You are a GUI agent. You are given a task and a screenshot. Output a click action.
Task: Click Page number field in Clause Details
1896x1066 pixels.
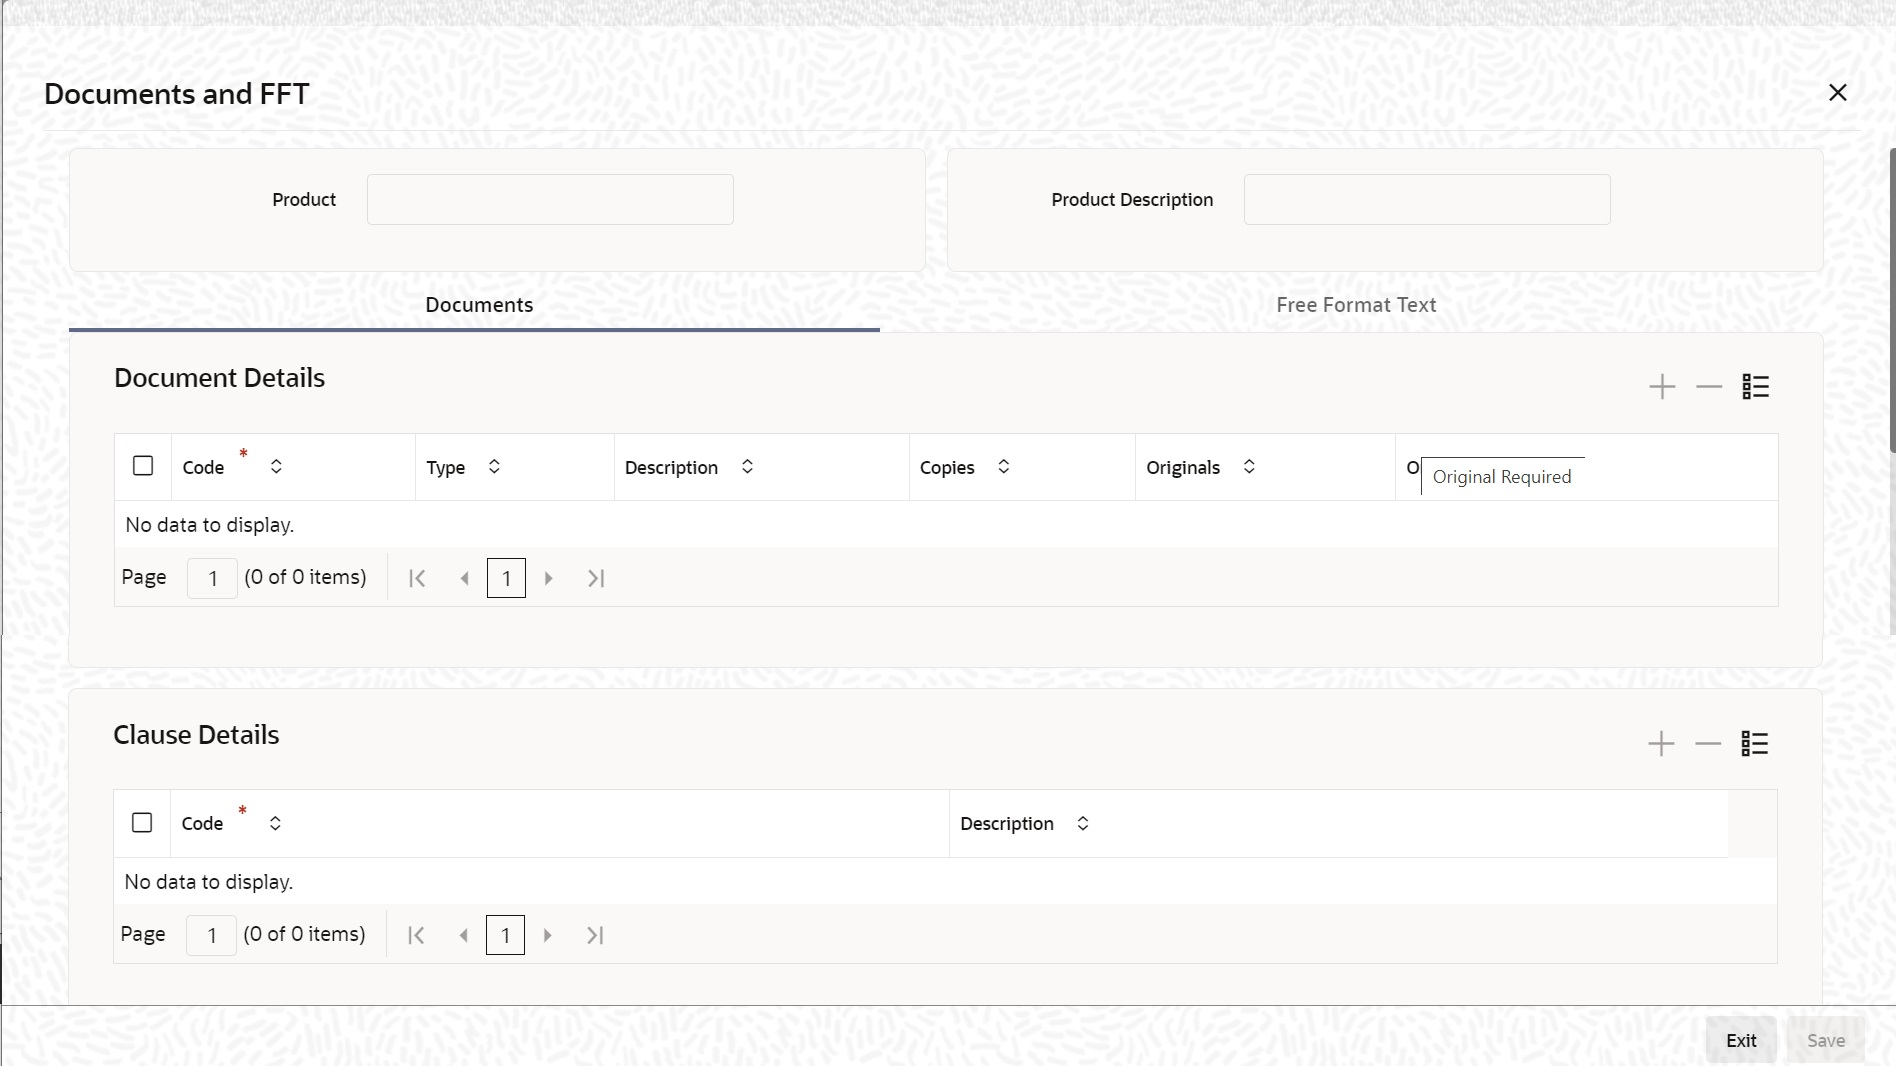[x=211, y=935]
